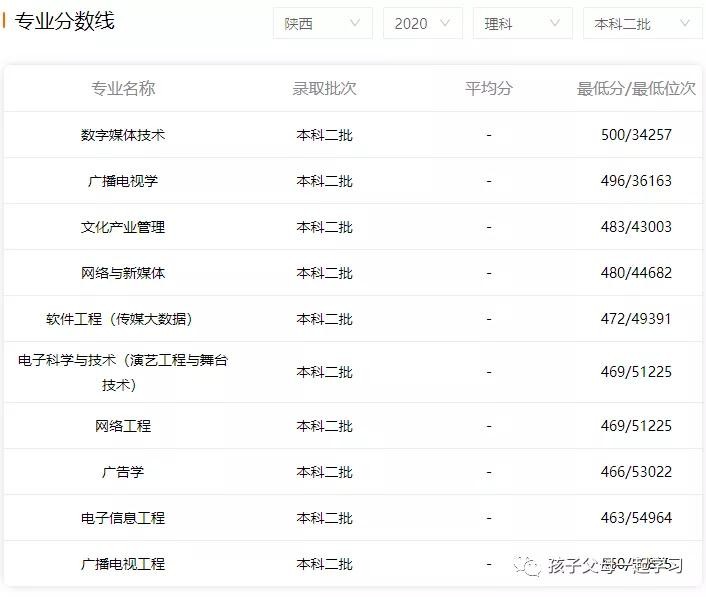Open the 陕西 province dropdown
This screenshot has width=706, height=597.
pyautogui.click(x=322, y=23)
